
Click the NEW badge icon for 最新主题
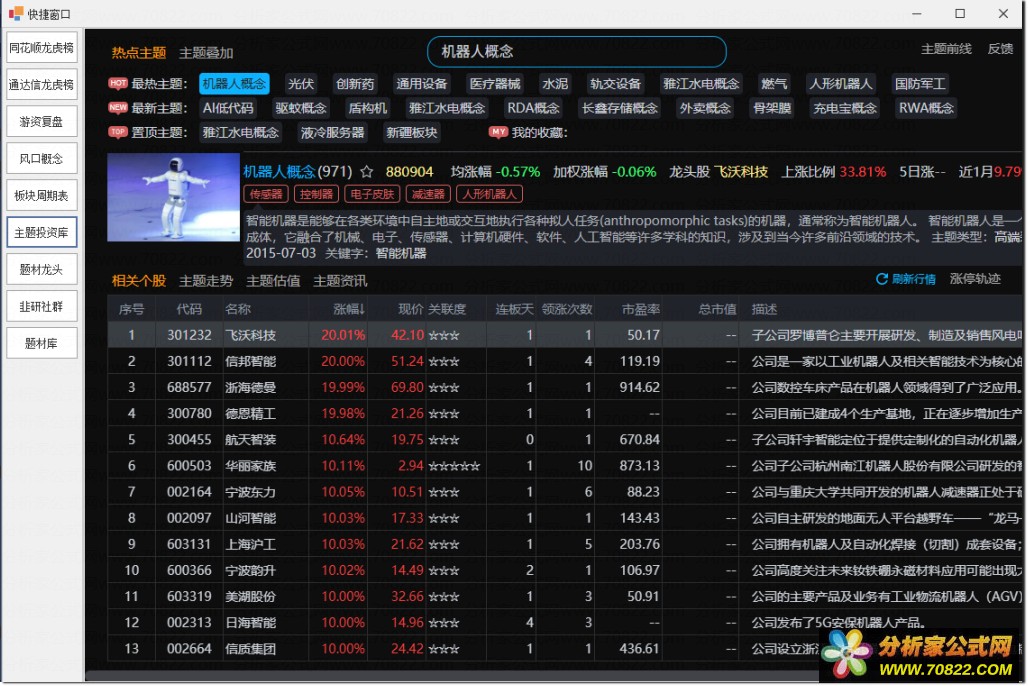[x=118, y=108]
